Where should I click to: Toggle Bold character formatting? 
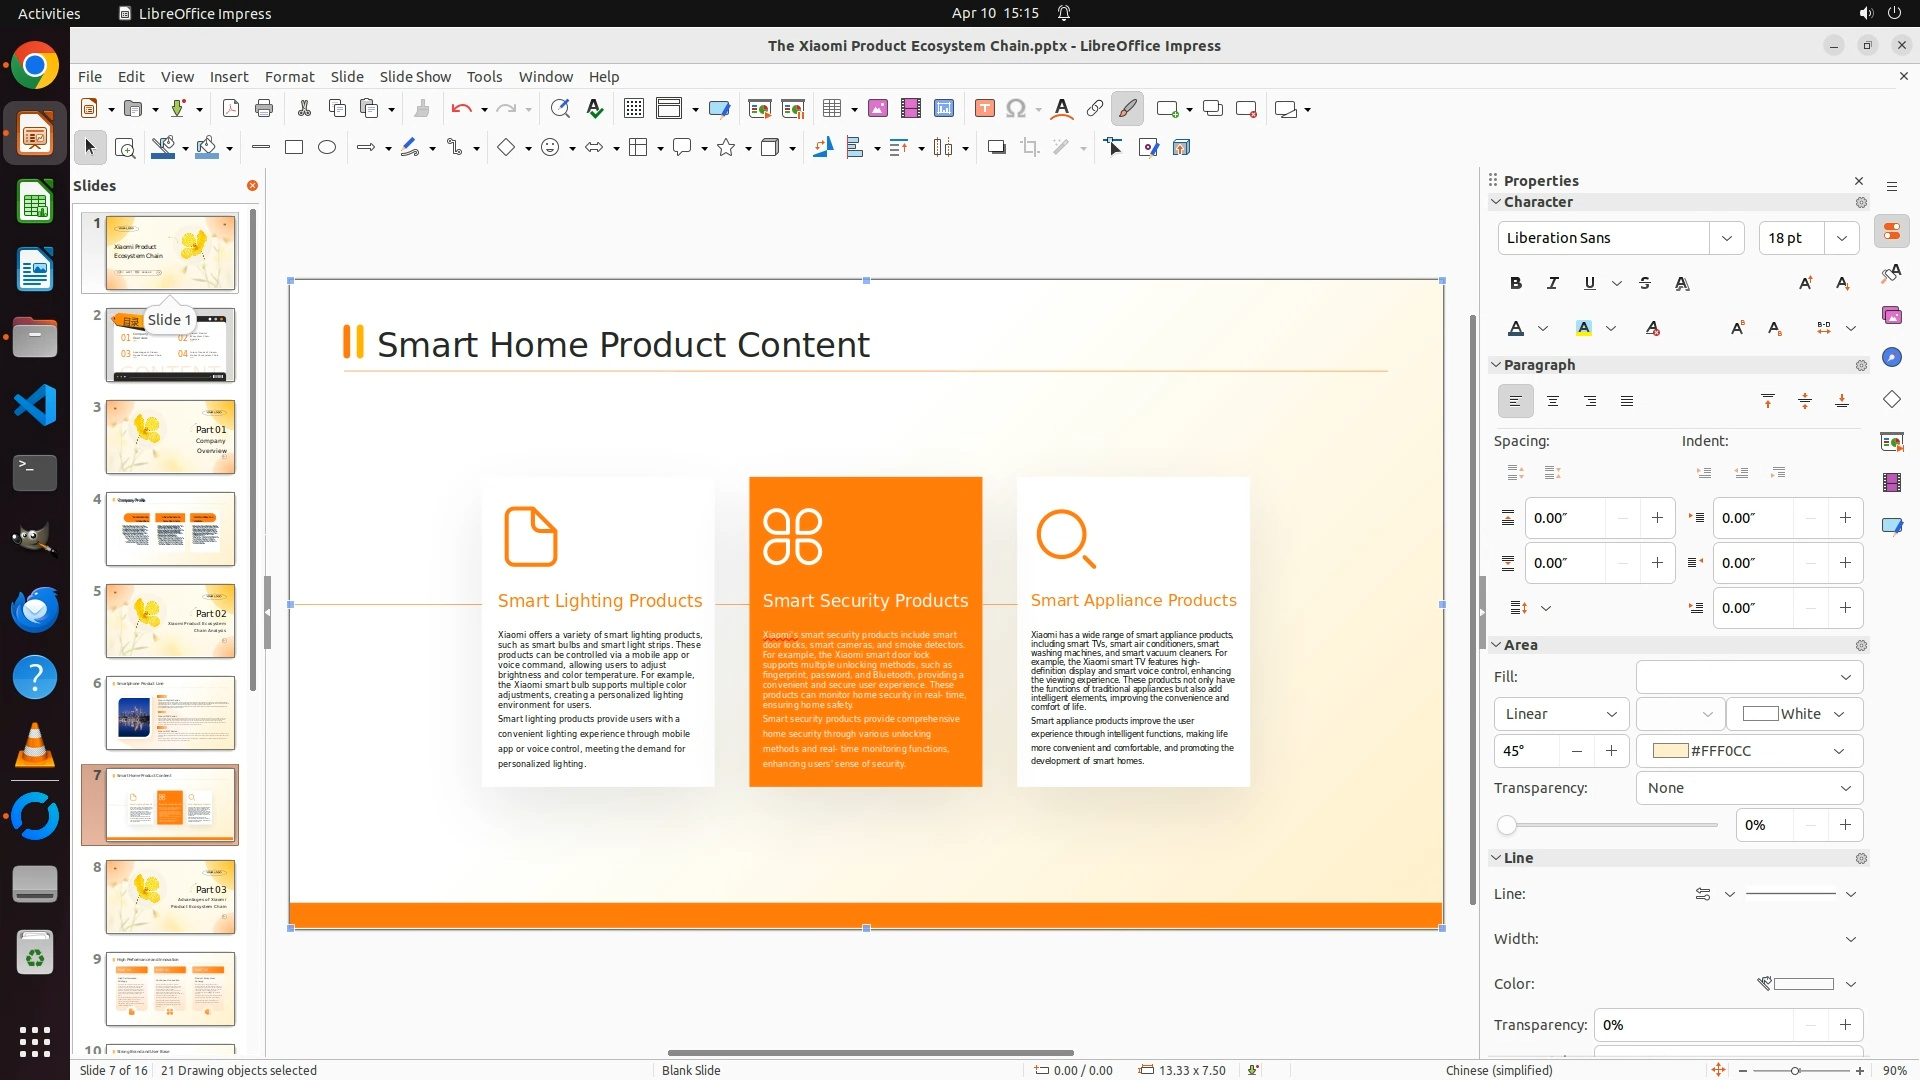click(x=1516, y=284)
